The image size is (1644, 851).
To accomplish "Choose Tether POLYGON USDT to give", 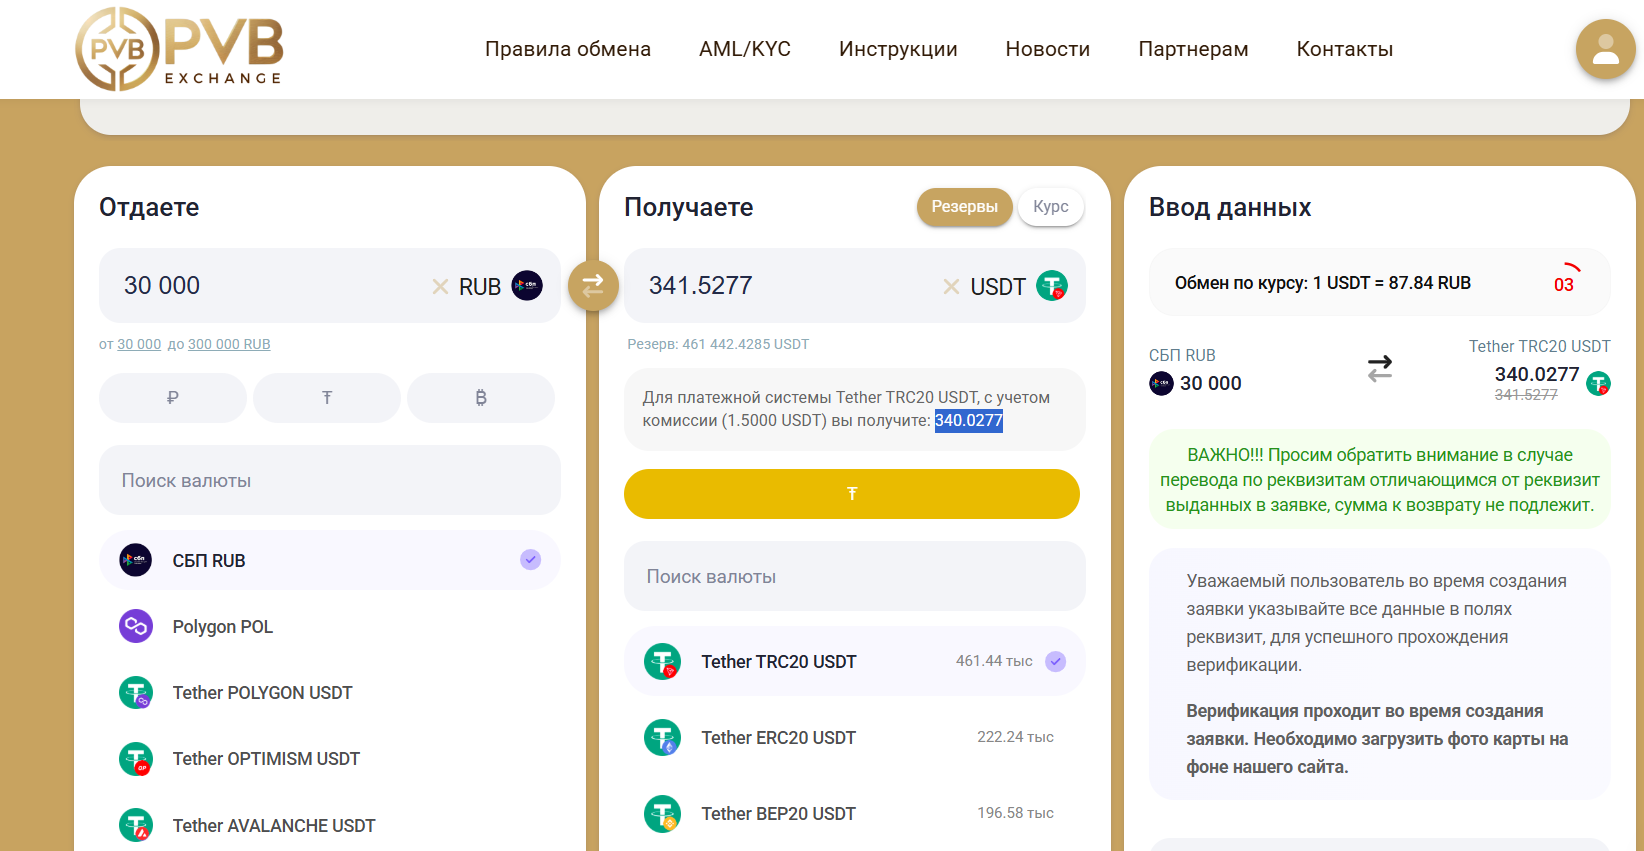I will click(x=330, y=693).
